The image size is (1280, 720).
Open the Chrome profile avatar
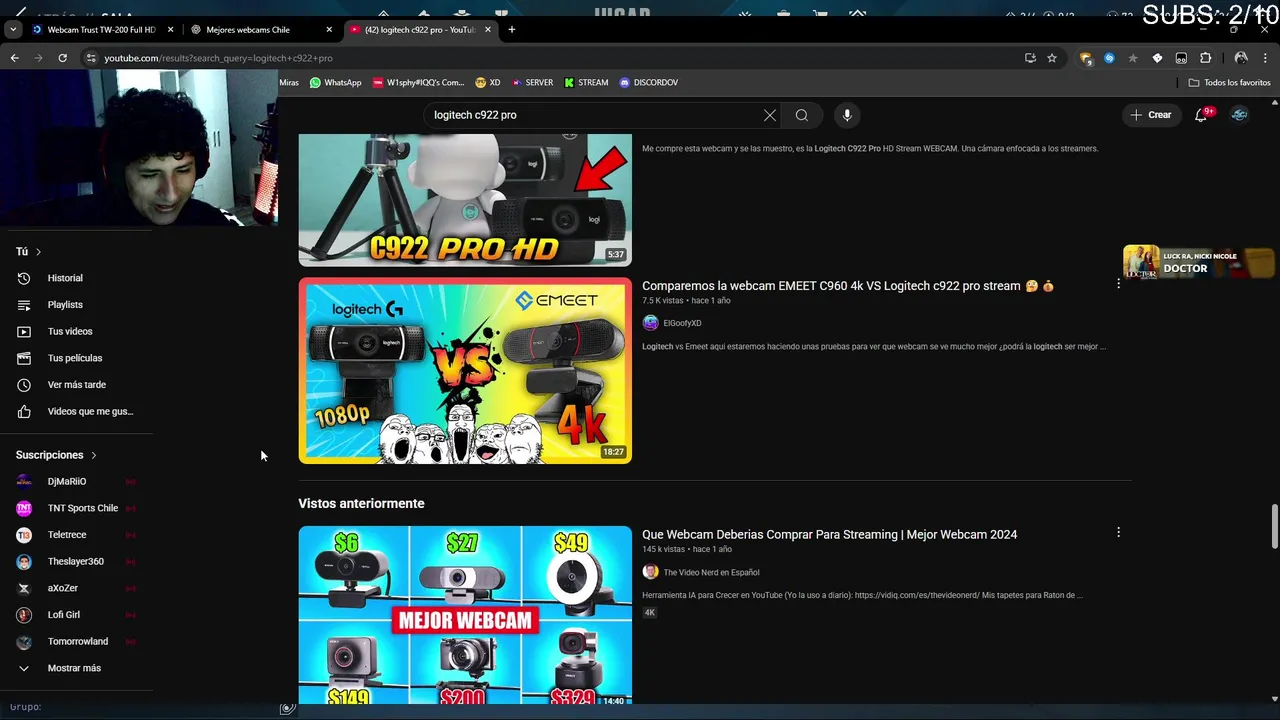[x=1241, y=58]
